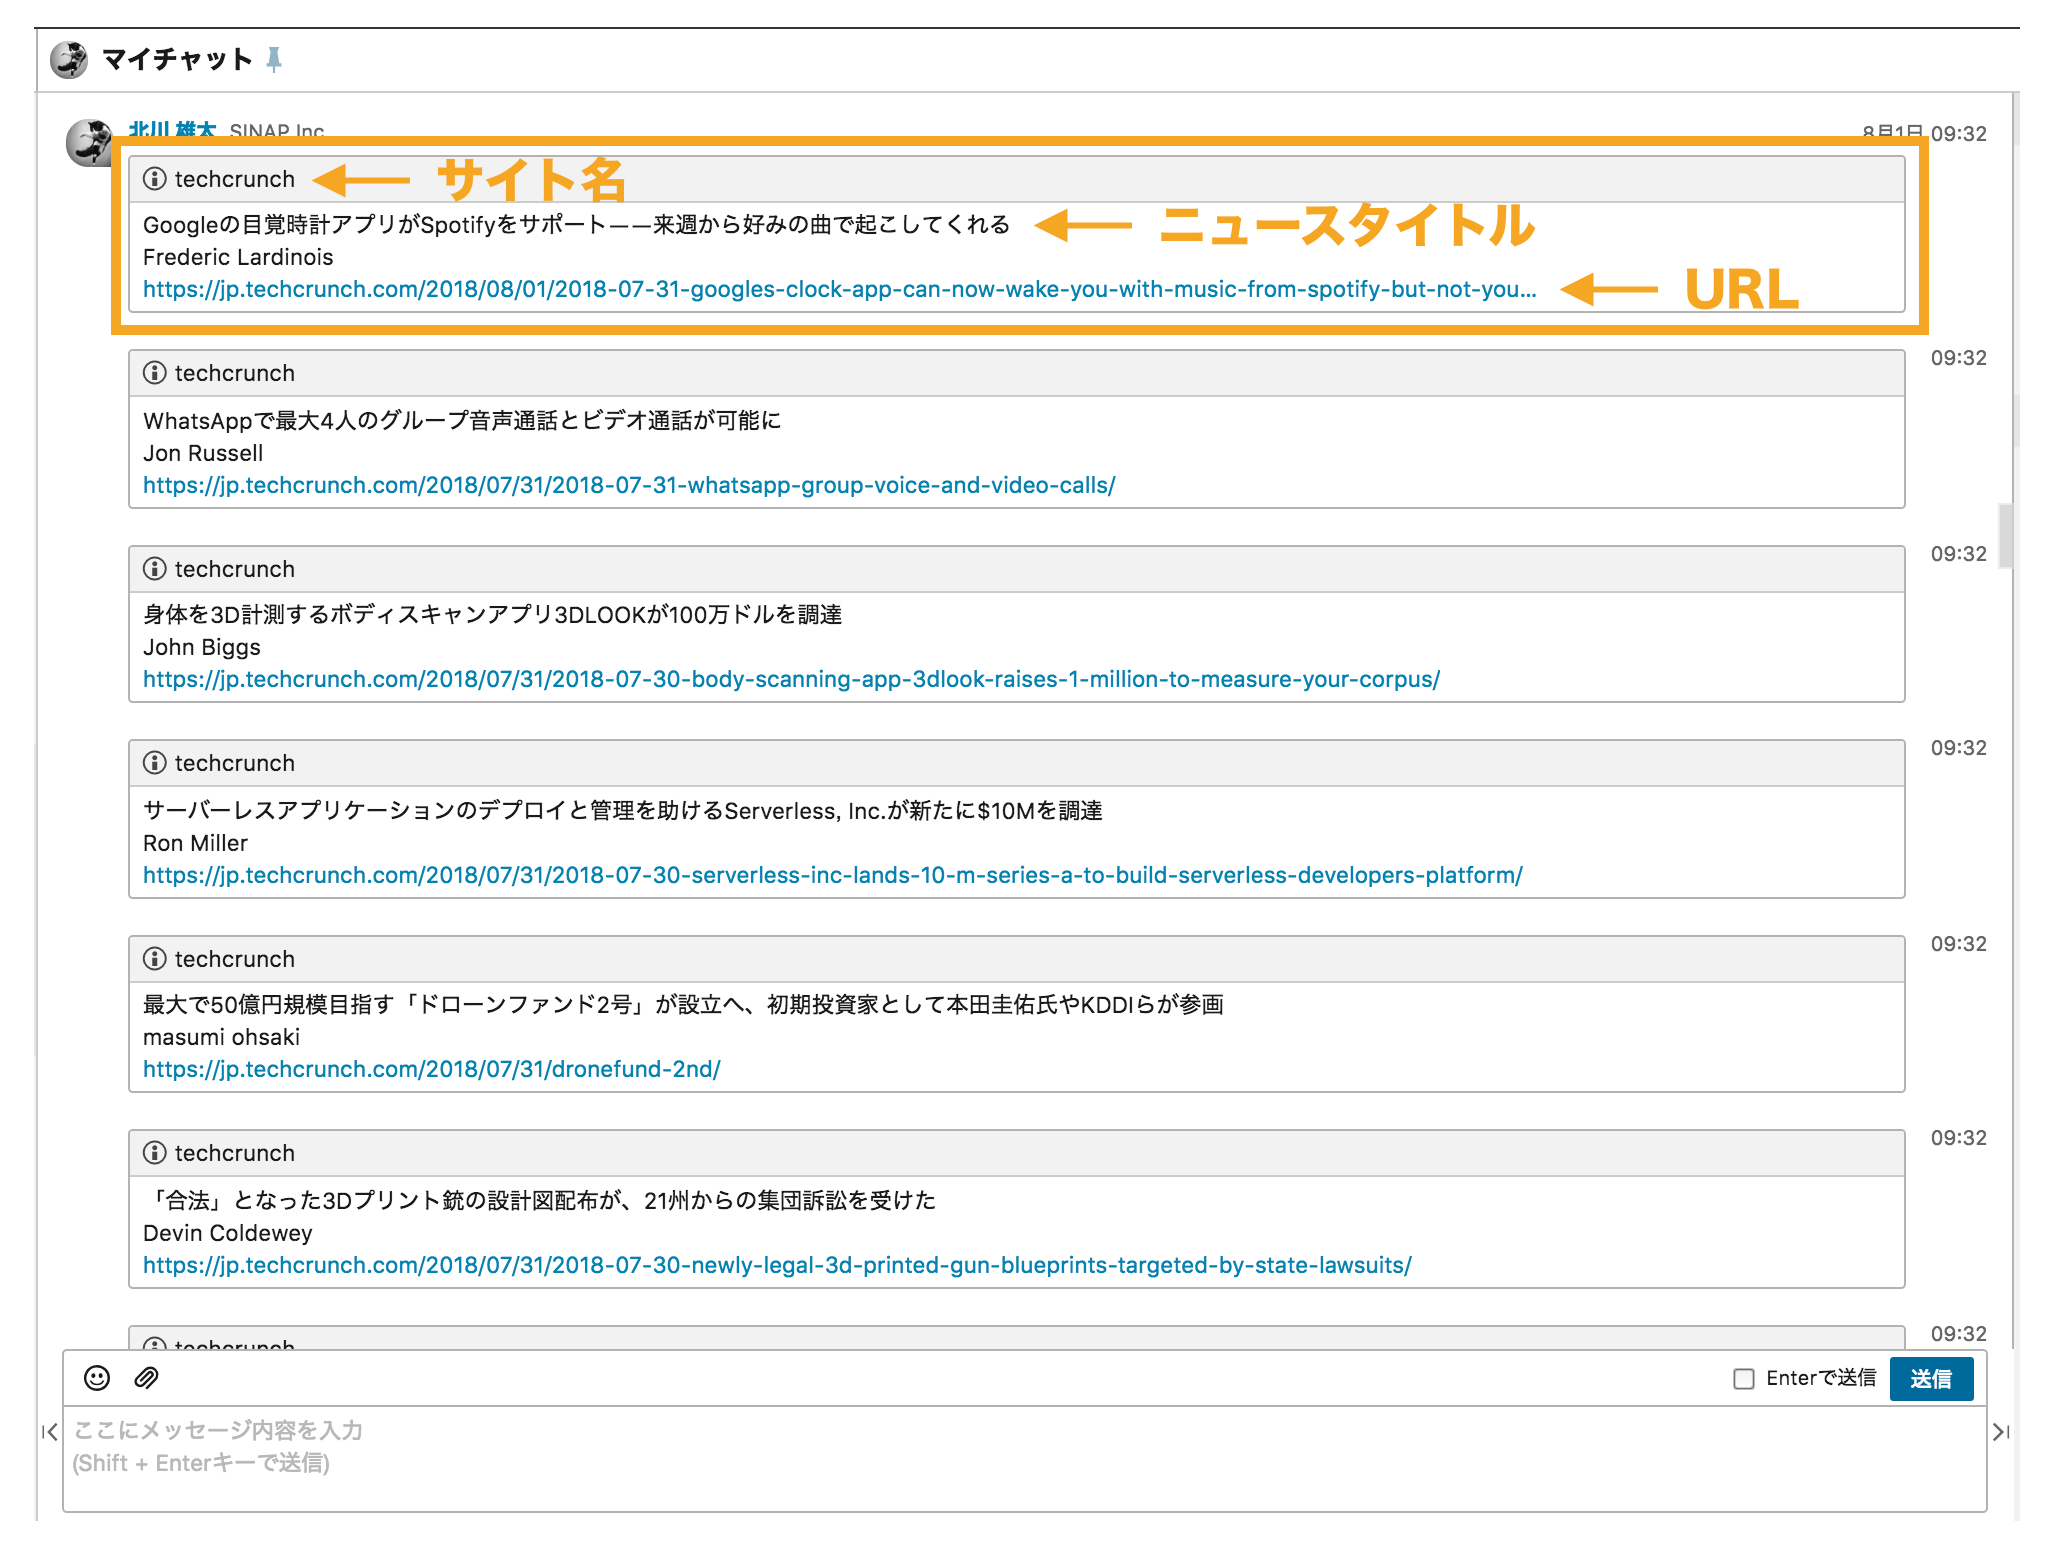Viewport: 2057px width, 1559px height.
Task: Focus the message input text area
Action: pos(1024,1458)
